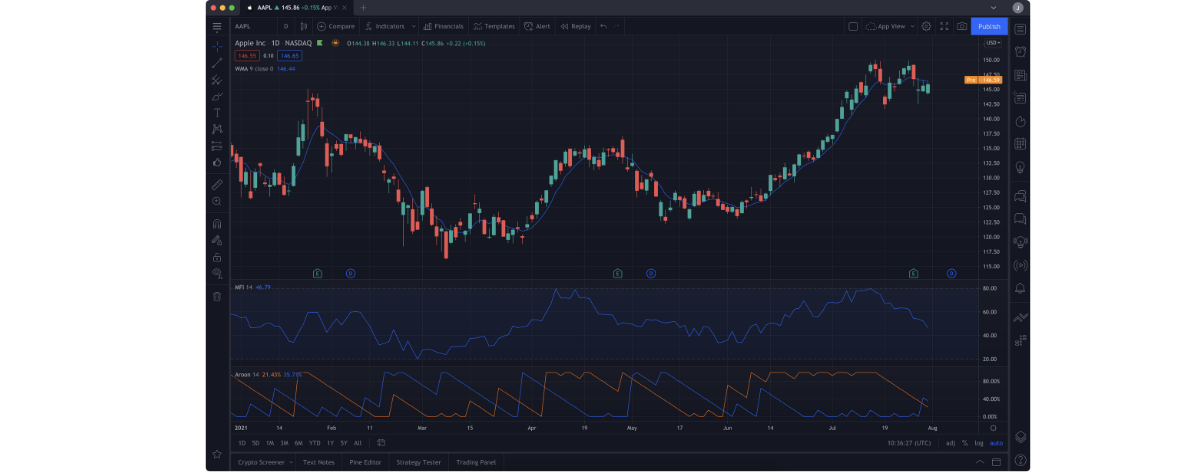This screenshot has height=472, width=1181.
Task: Toggle auto scale
Action: click(x=996, y=443)
